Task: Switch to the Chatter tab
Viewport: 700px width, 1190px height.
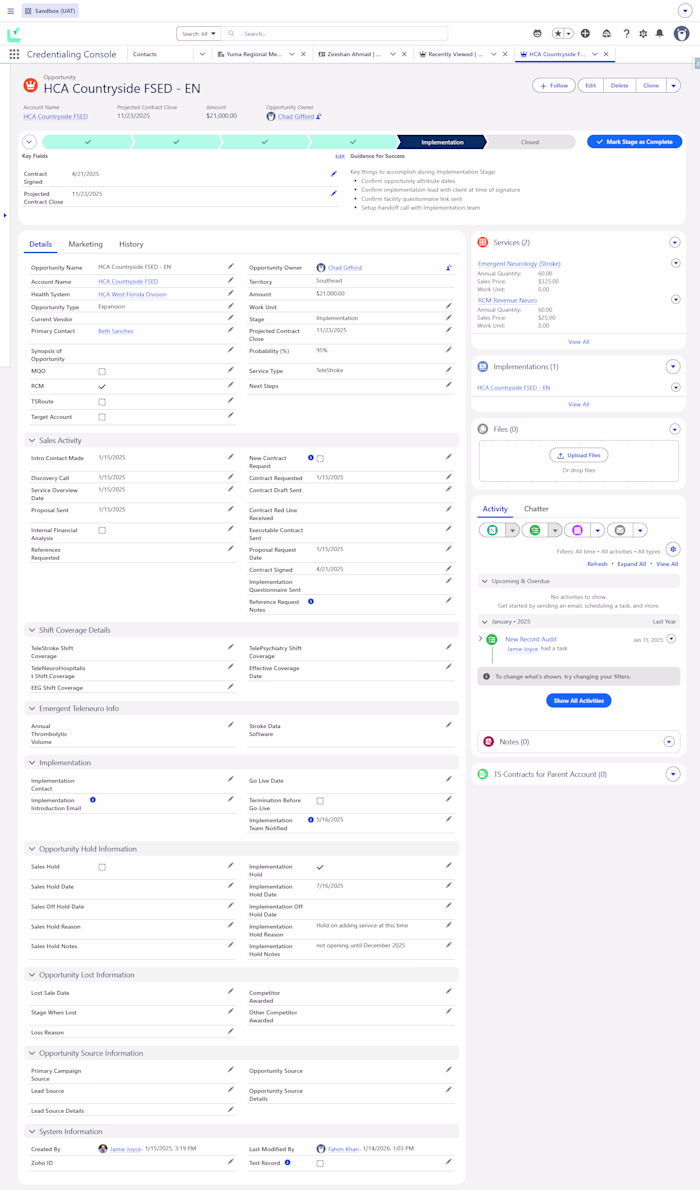Action: (536, 508)
